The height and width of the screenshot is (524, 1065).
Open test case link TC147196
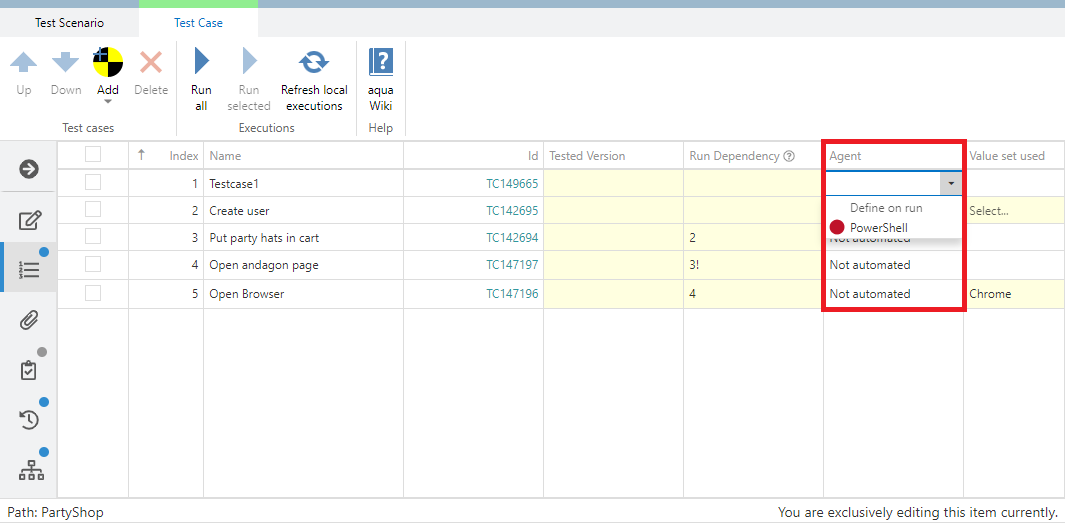click(512, 294)
